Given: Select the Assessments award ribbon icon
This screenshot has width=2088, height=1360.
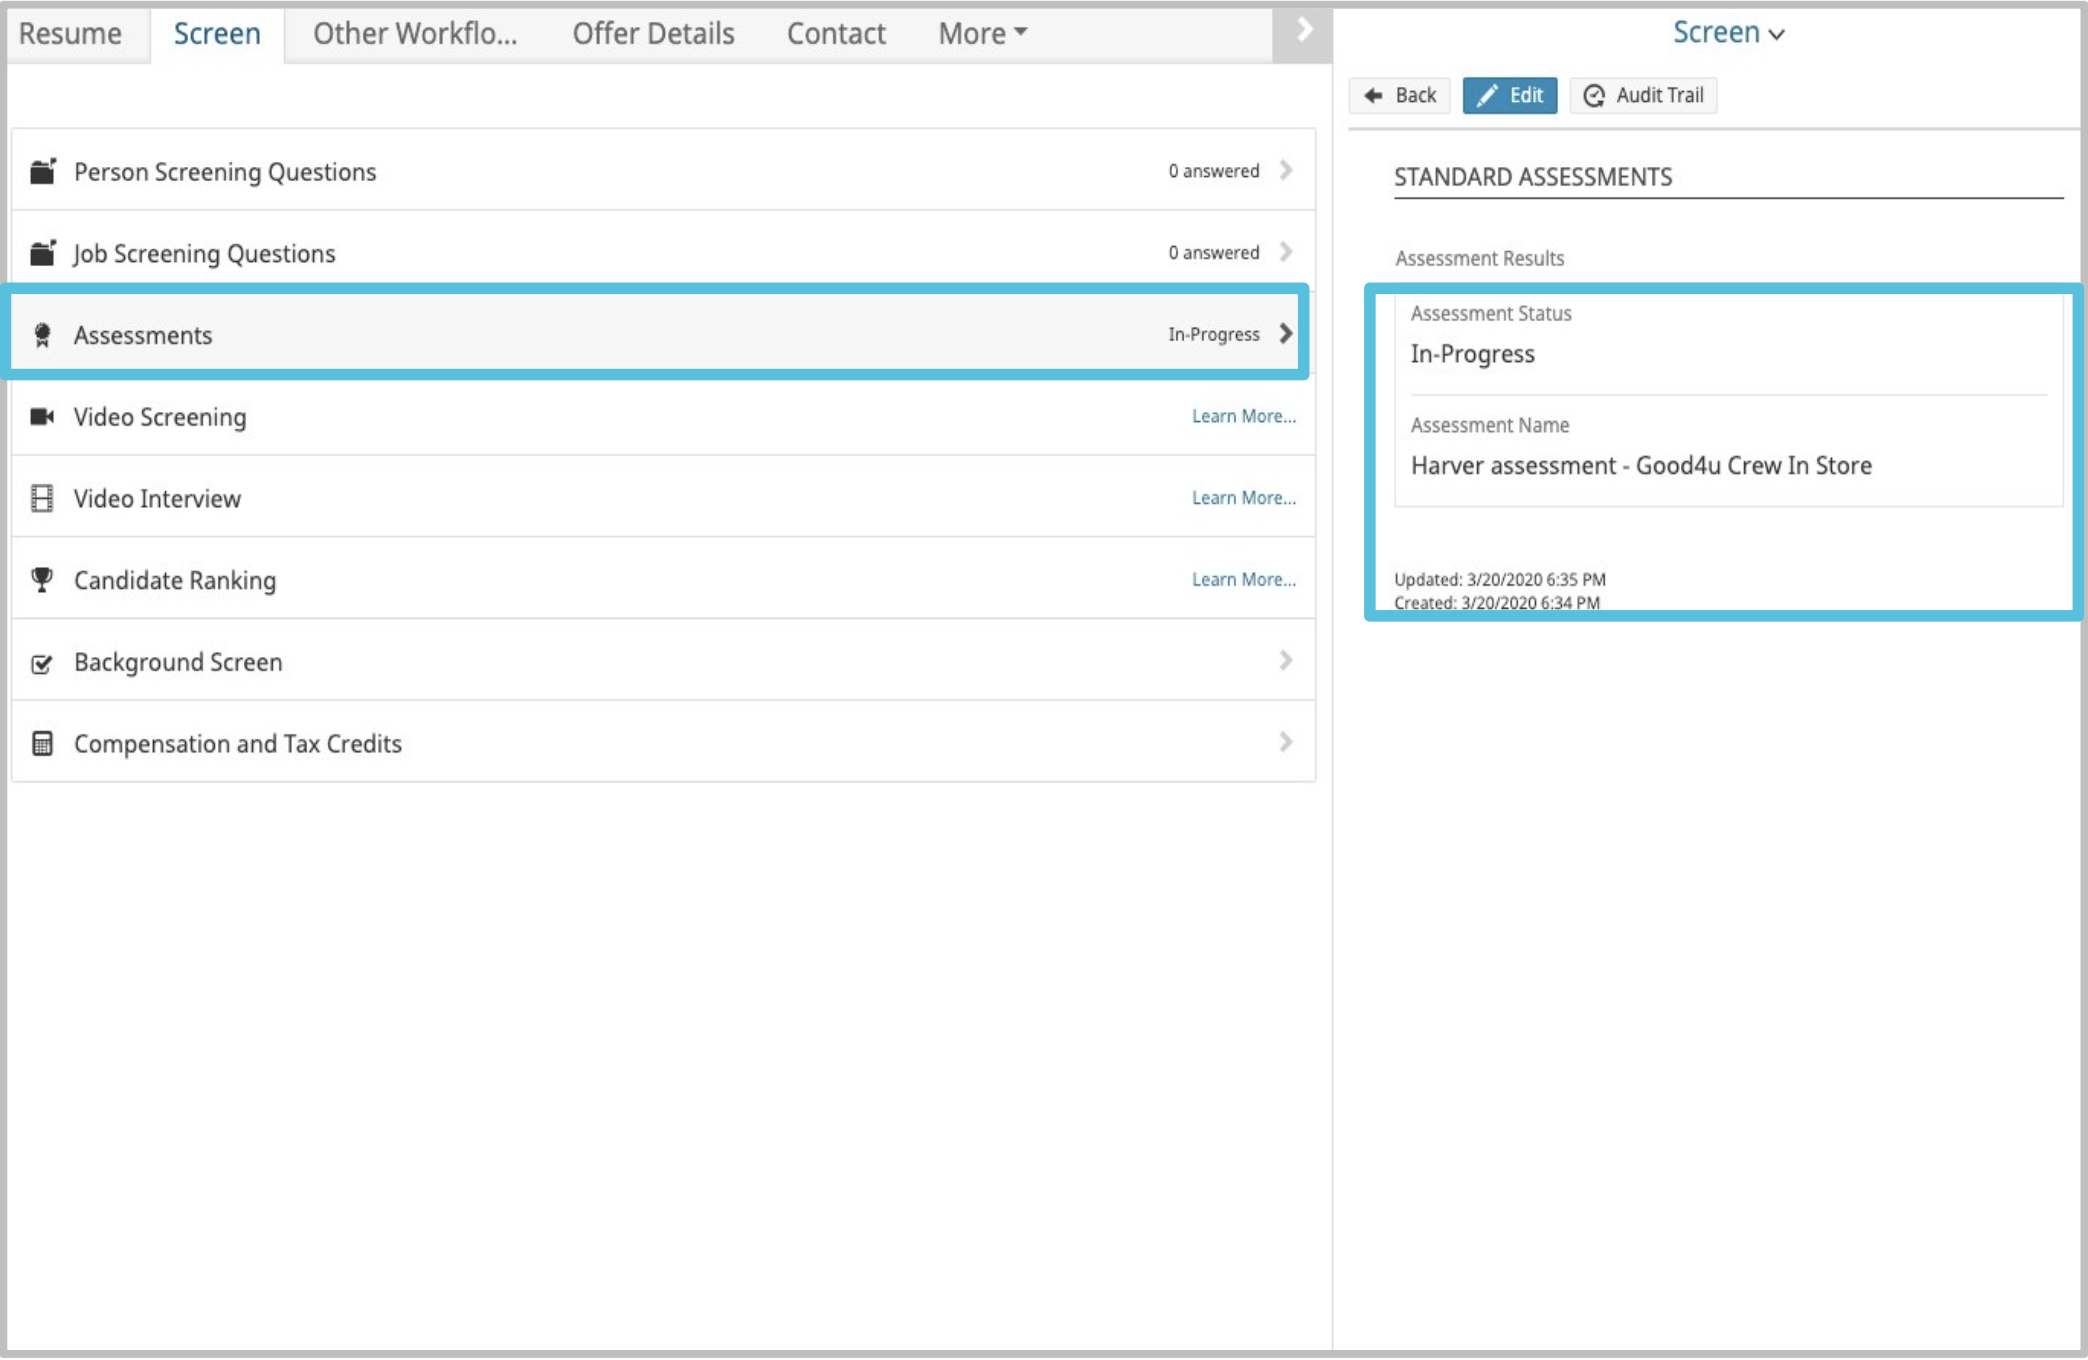Looking at the screenshot, I should [x=42, y=335].
